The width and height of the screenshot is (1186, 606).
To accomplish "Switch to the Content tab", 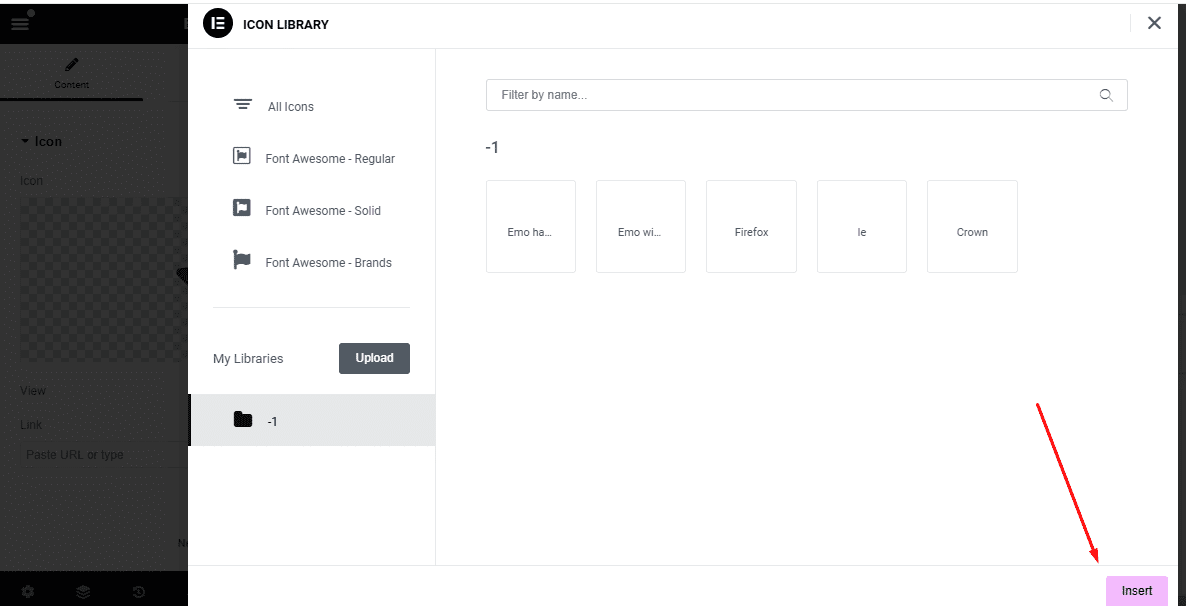I will (71, 73).
